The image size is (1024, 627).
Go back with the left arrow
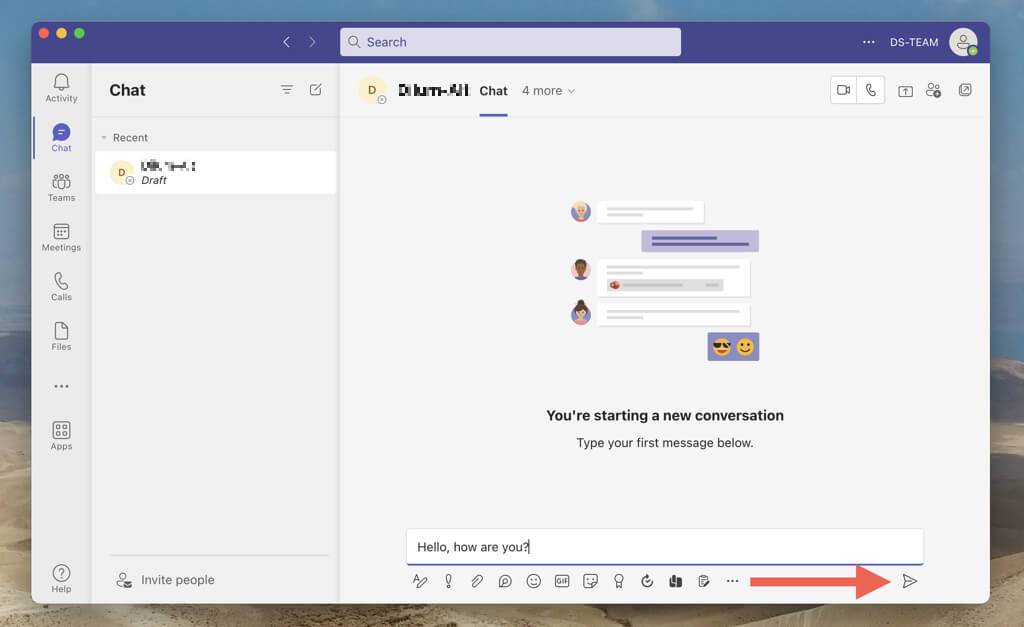pyautogui.click(x=286, y=42)
